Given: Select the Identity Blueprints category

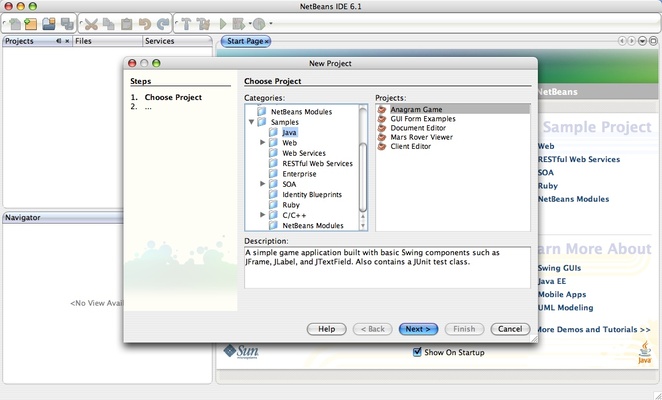Looking at the screenshot, I should [312, 195].
